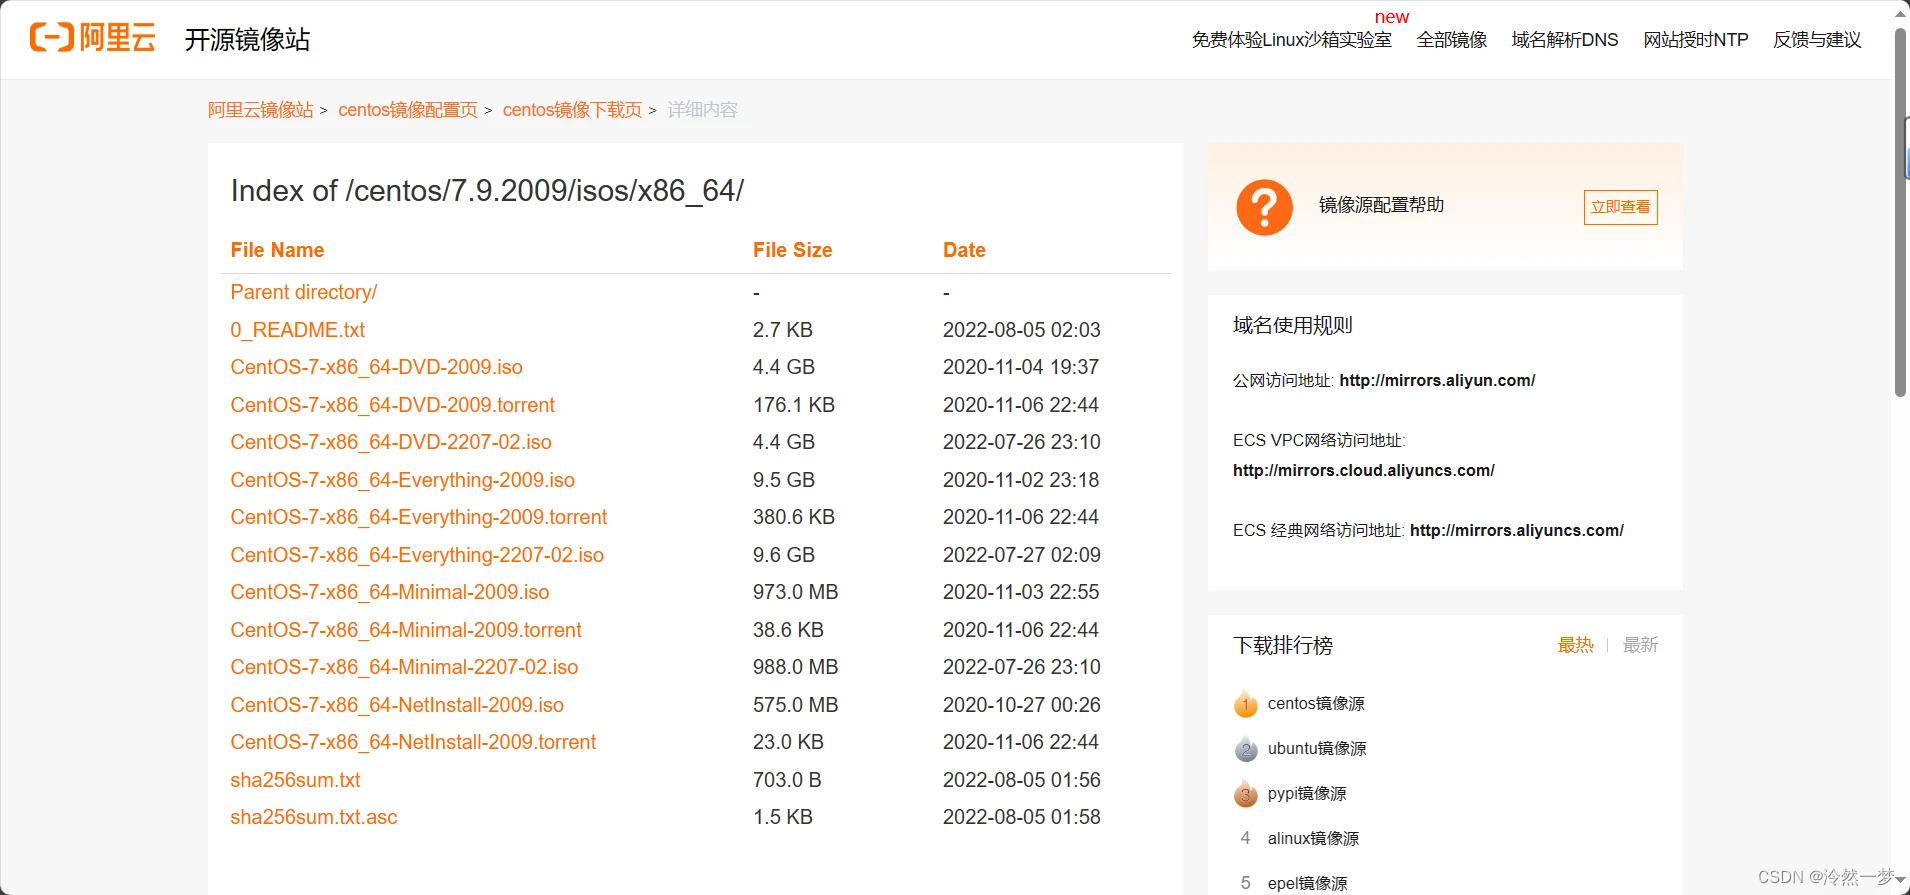1910x895 pixels.
Task: Switch to the 最新 download ranking tab
Action: pyautogui.click(x=1640, y=645)
